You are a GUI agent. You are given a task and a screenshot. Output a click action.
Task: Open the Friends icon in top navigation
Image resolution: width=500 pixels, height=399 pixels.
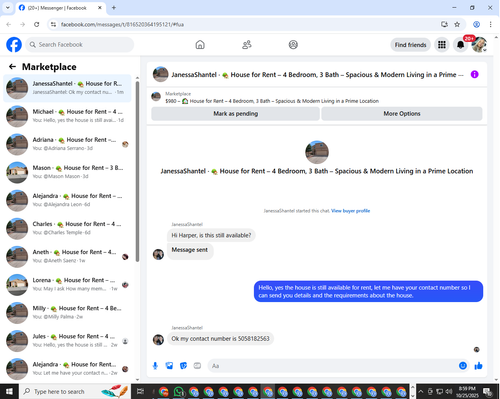(x=247, y=45)
